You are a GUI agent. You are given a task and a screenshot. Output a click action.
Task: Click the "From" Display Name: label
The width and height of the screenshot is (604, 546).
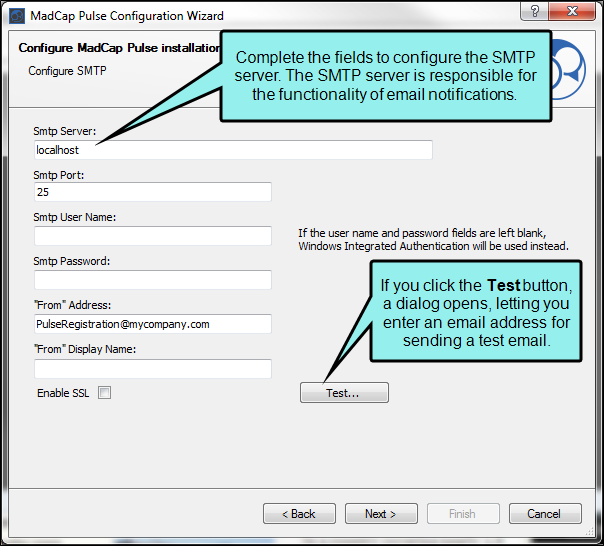pyautogui.click(x=85, y=349)
